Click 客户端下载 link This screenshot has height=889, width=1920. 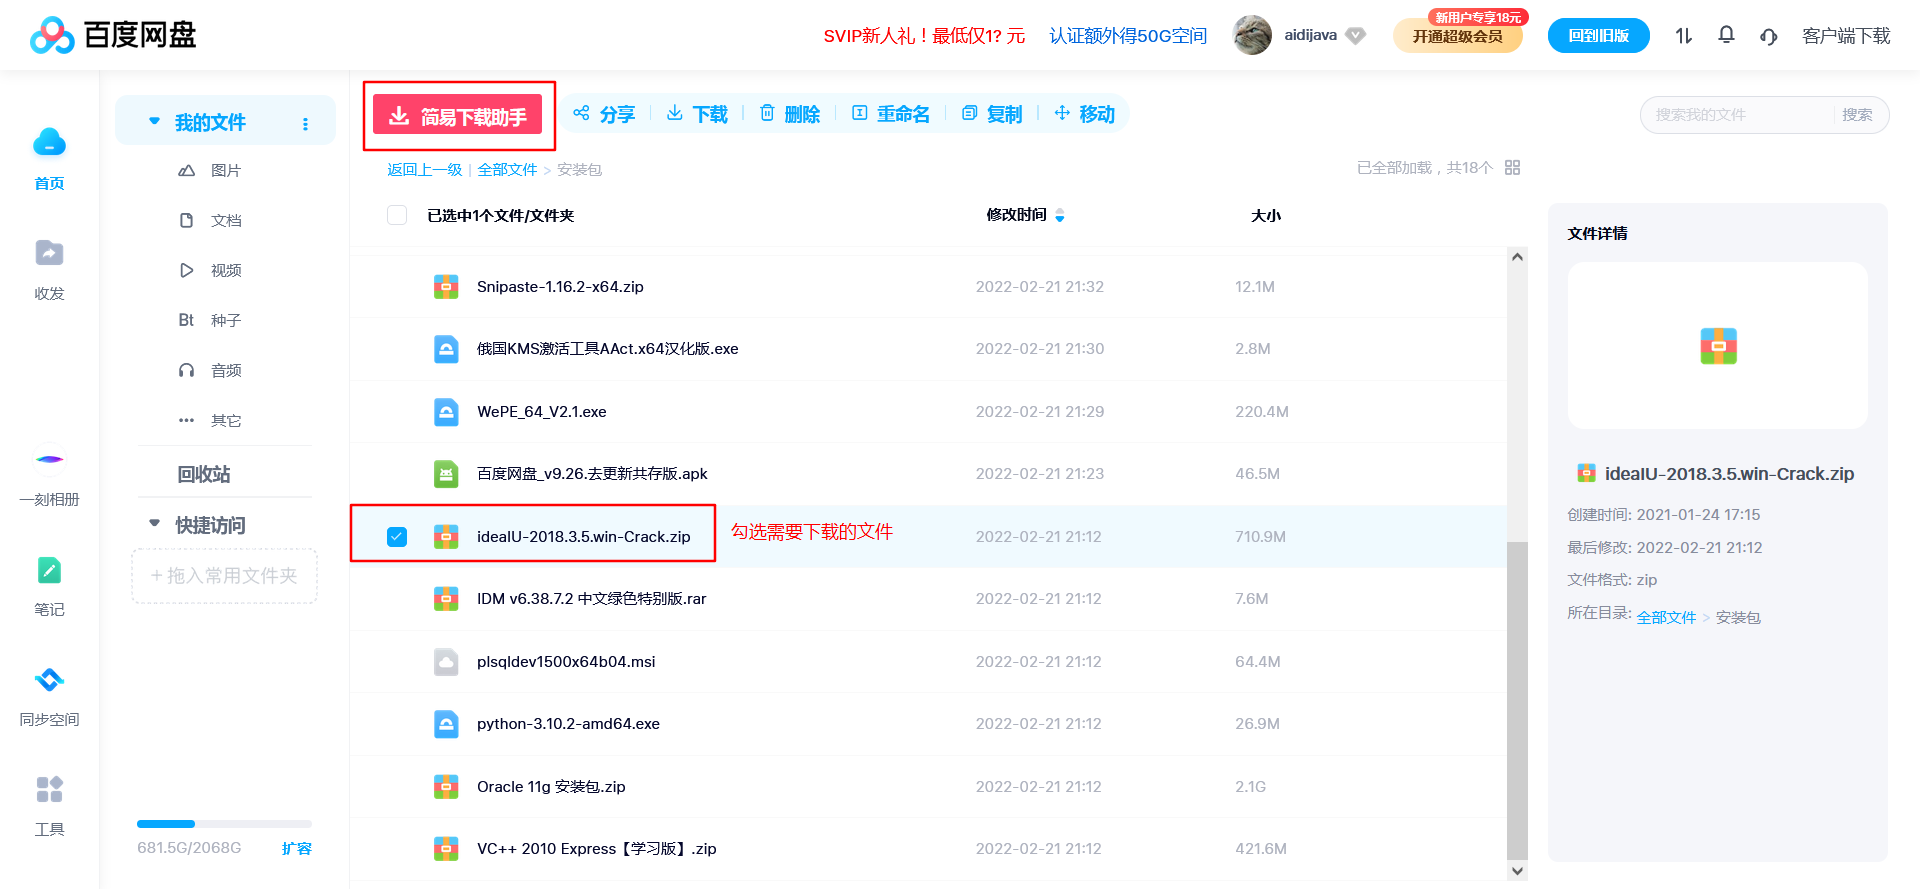point(1846,36)
